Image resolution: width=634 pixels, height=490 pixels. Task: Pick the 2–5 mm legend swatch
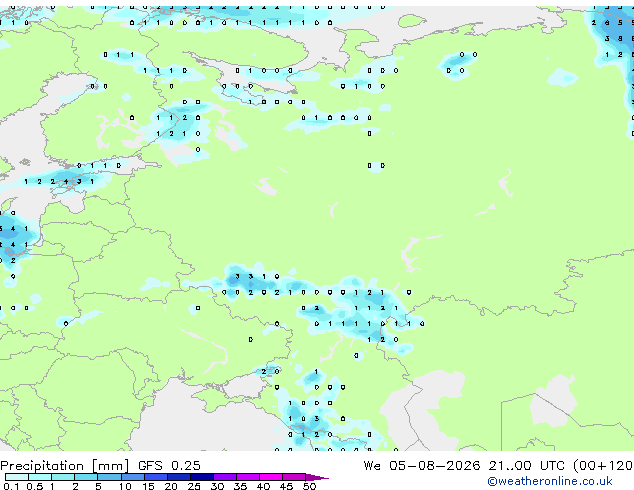pyautogui.click(x=86, y=477)
